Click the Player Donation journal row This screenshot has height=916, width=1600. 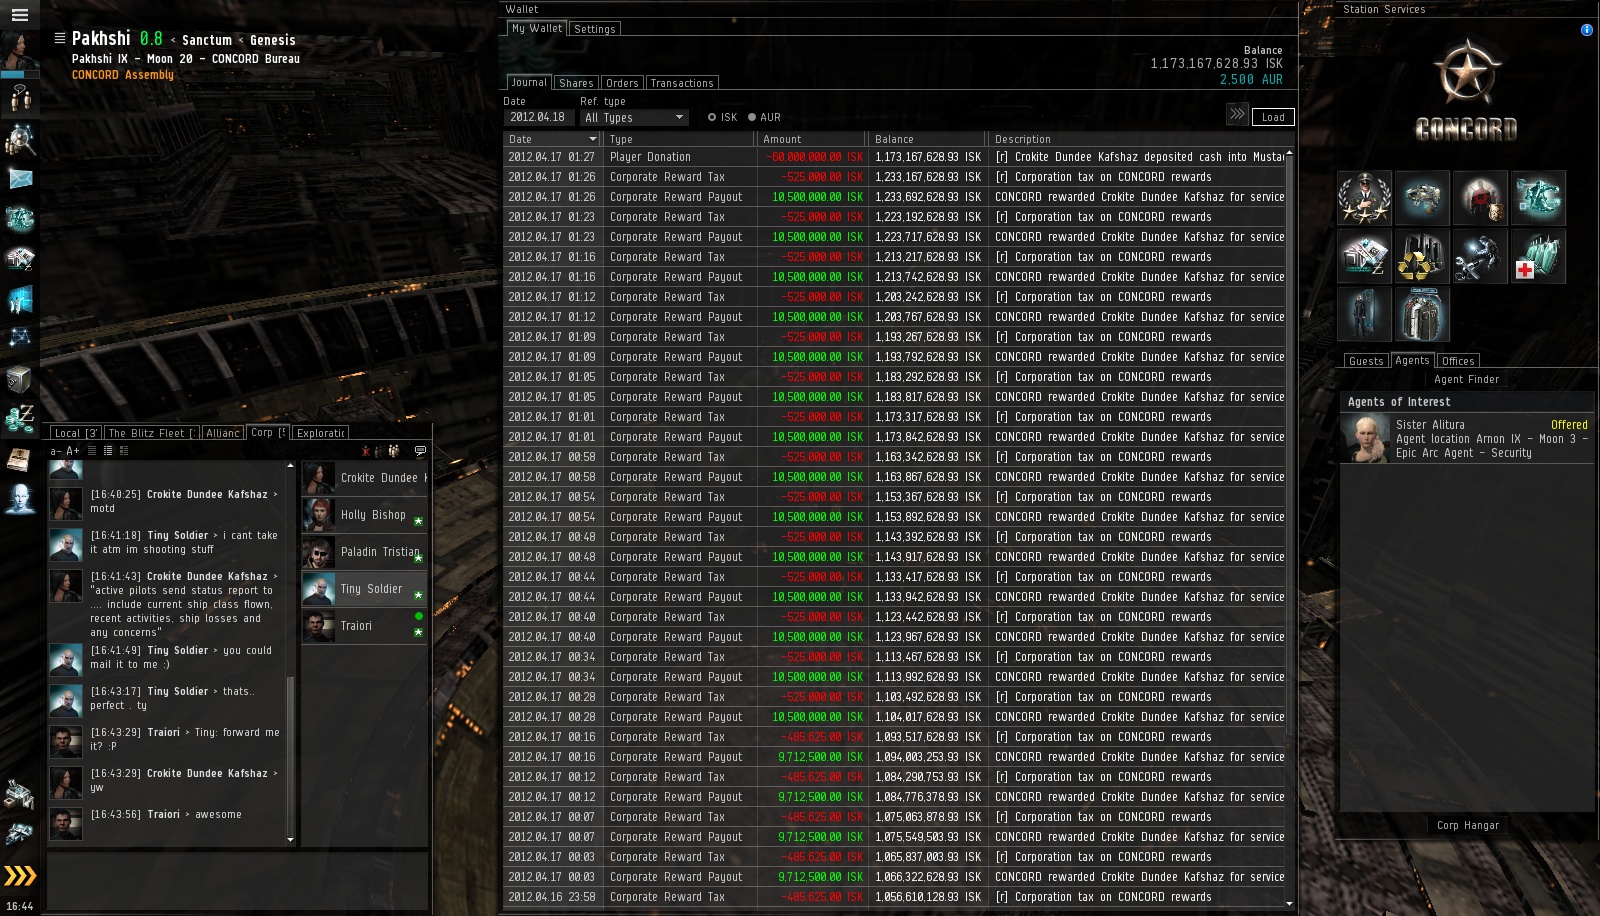tap(894, 157)
